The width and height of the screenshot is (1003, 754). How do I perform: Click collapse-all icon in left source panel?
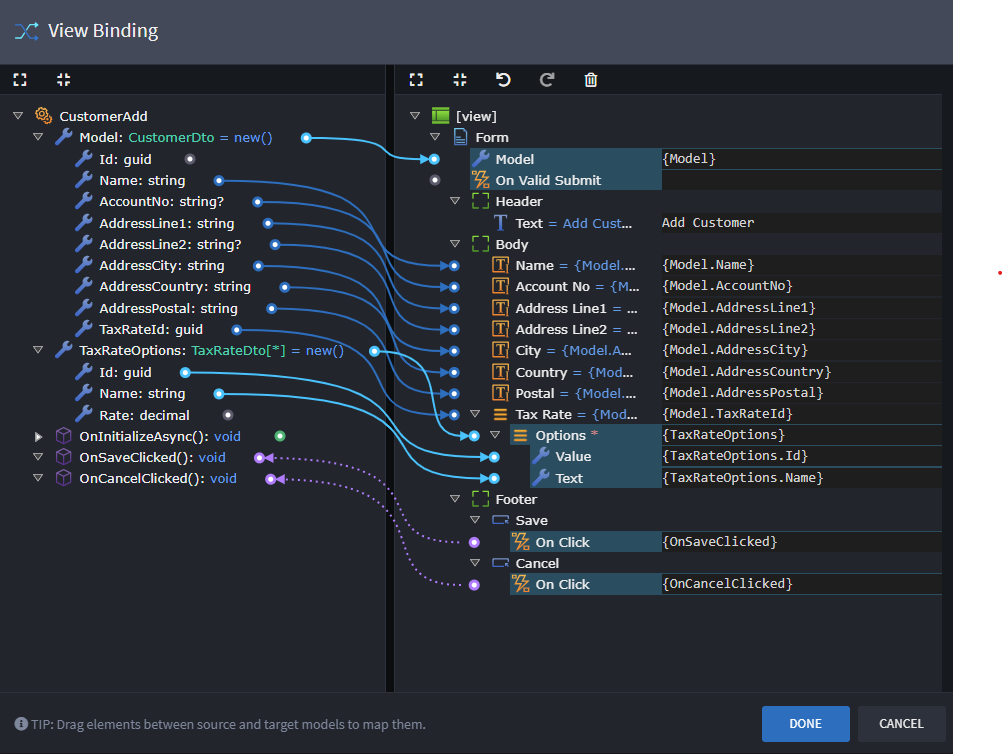point(63,80)
